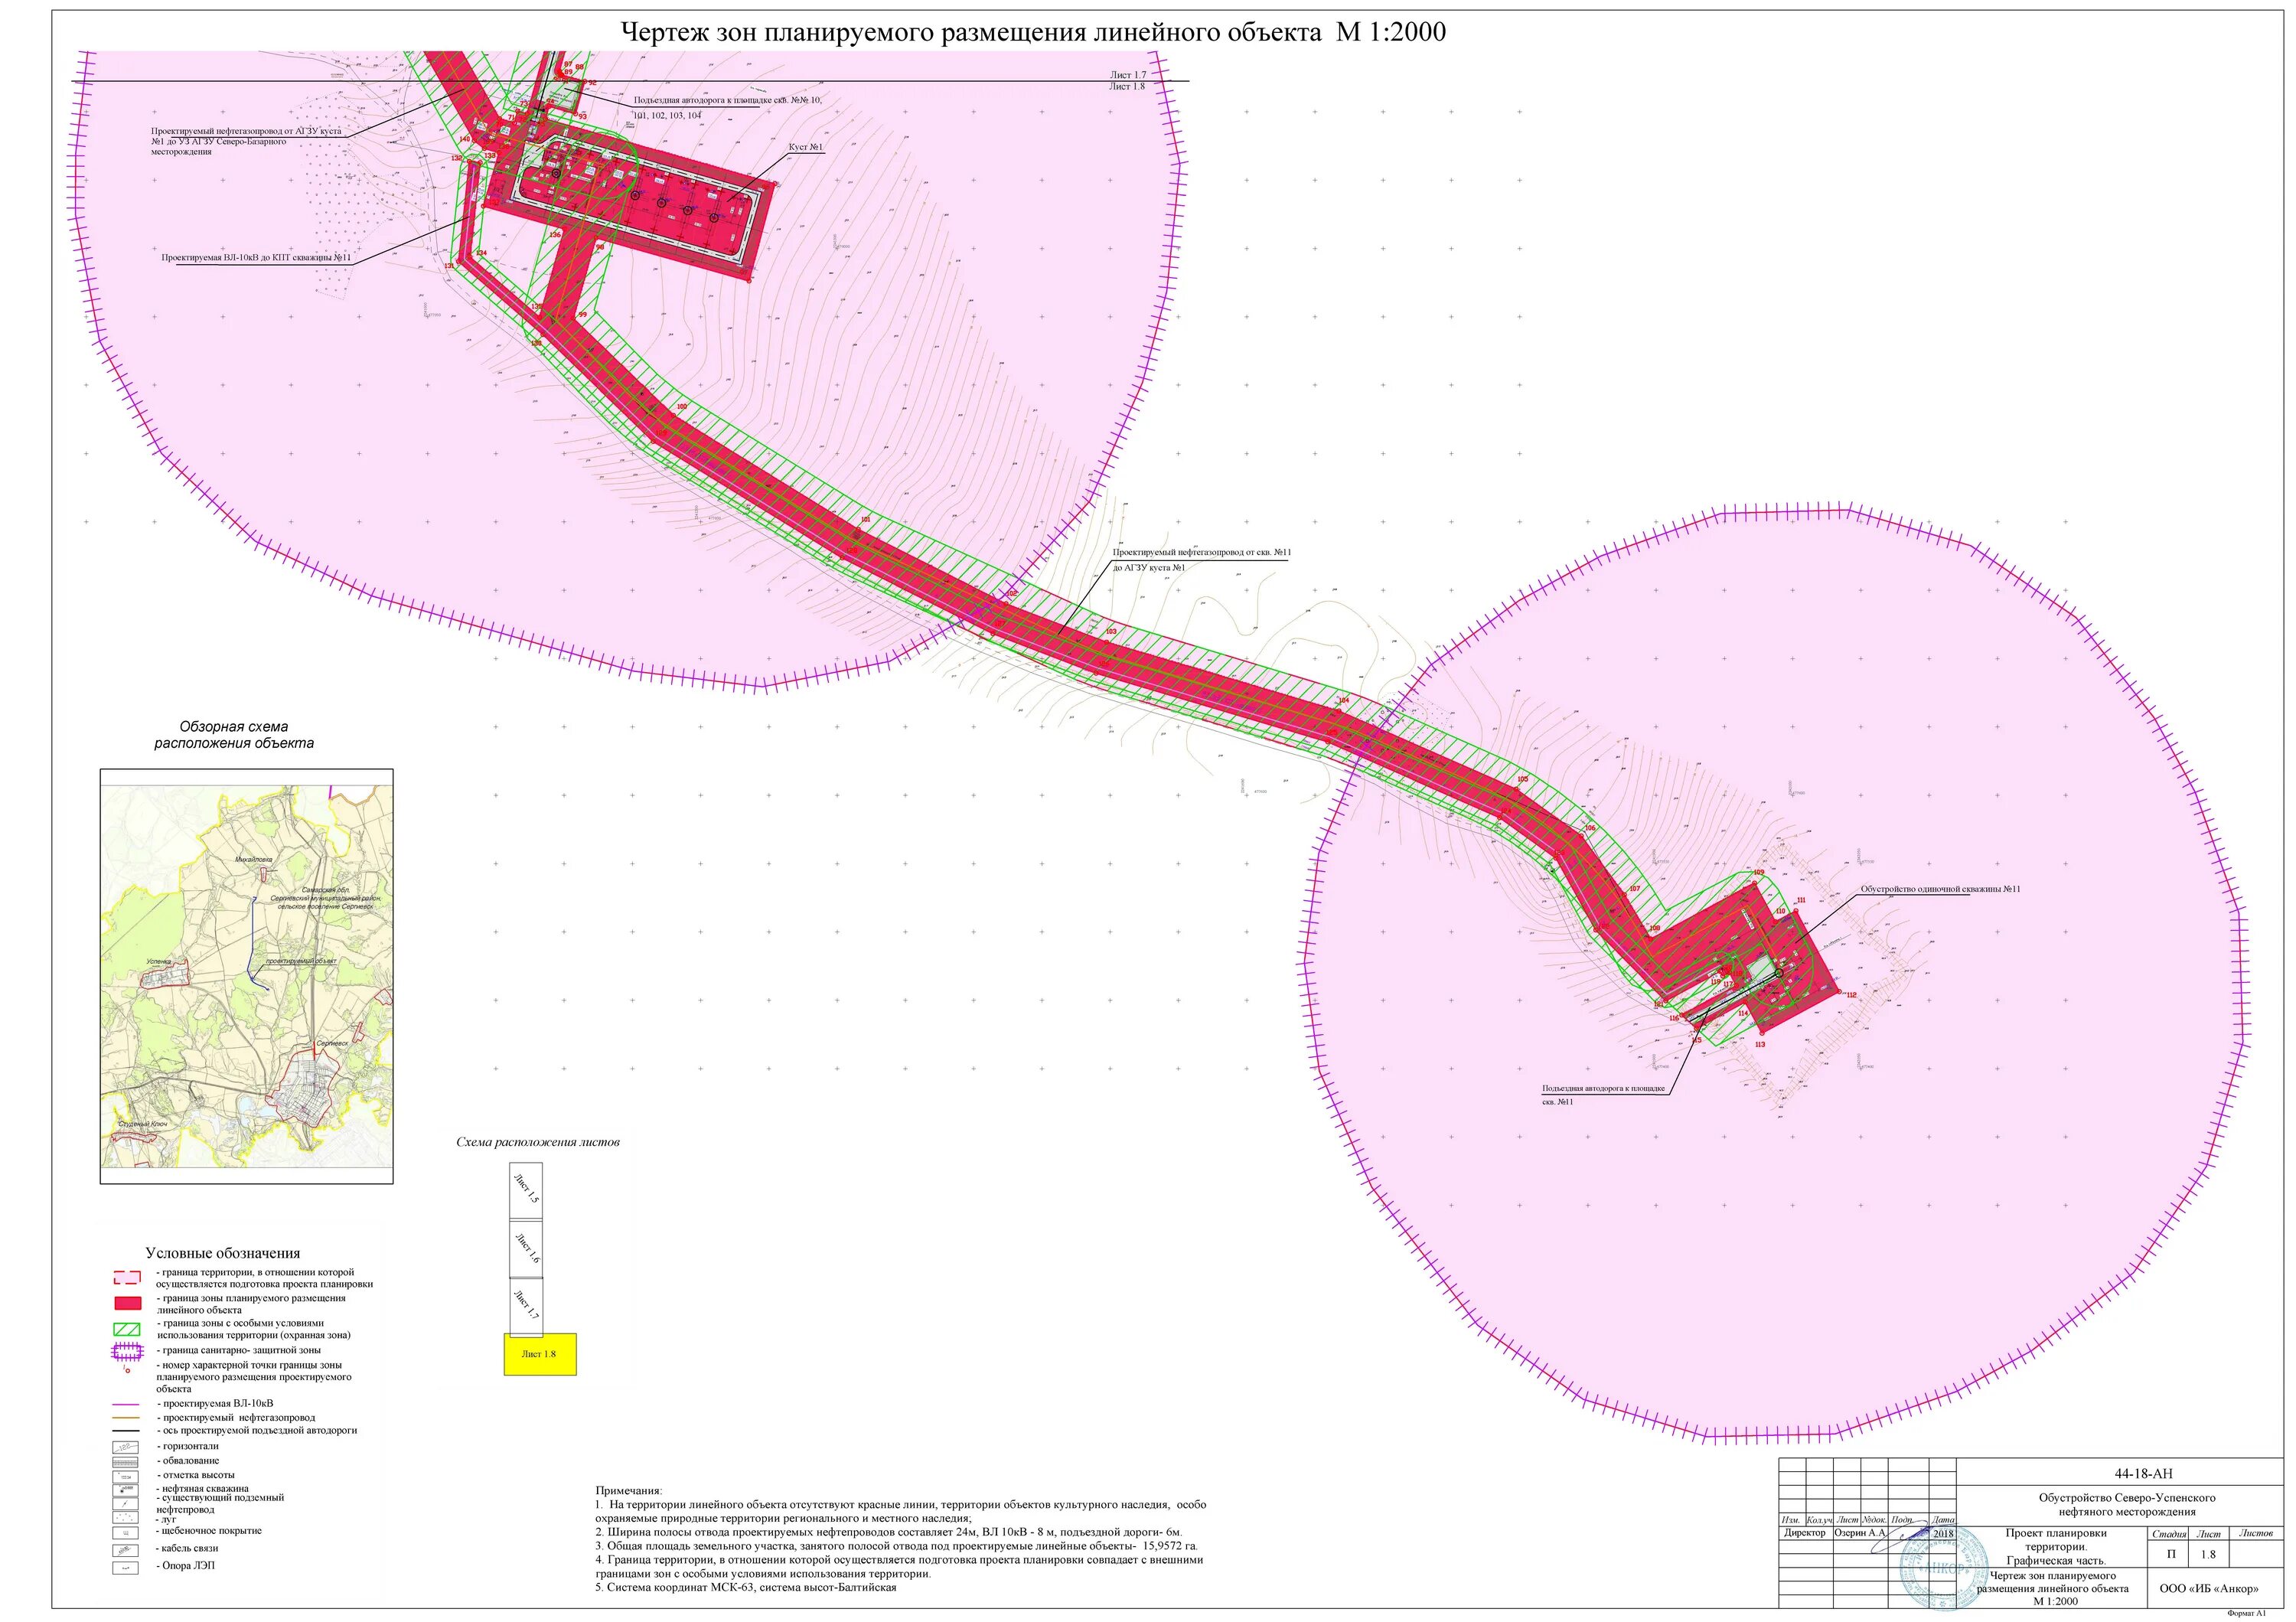Image resolution: width=2296 pixels, height=1622 pixels.
Task: Click the Куст №1 map label
Action: (805, 148)
